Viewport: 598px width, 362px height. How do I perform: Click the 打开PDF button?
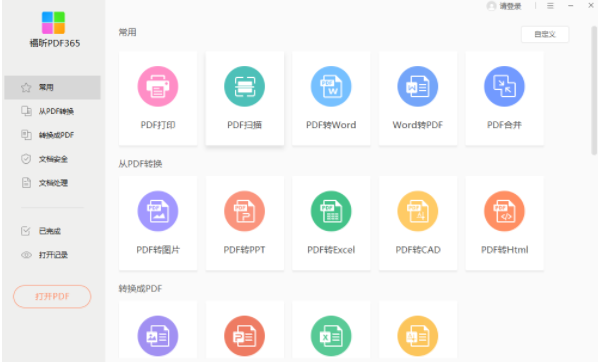(x=52, y=296)
